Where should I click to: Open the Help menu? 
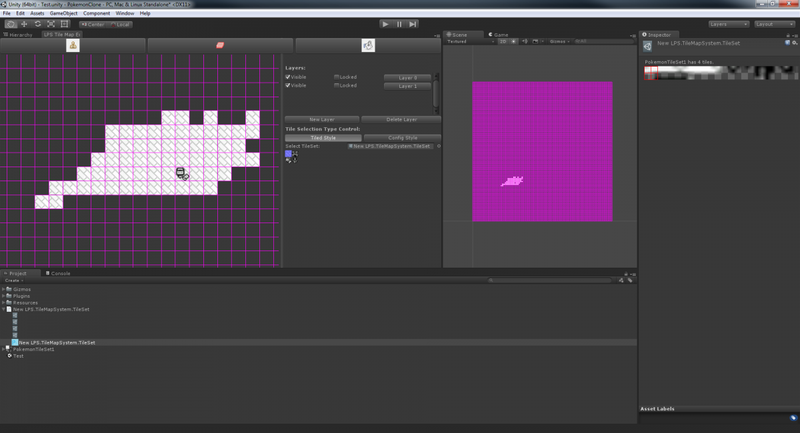145,13
